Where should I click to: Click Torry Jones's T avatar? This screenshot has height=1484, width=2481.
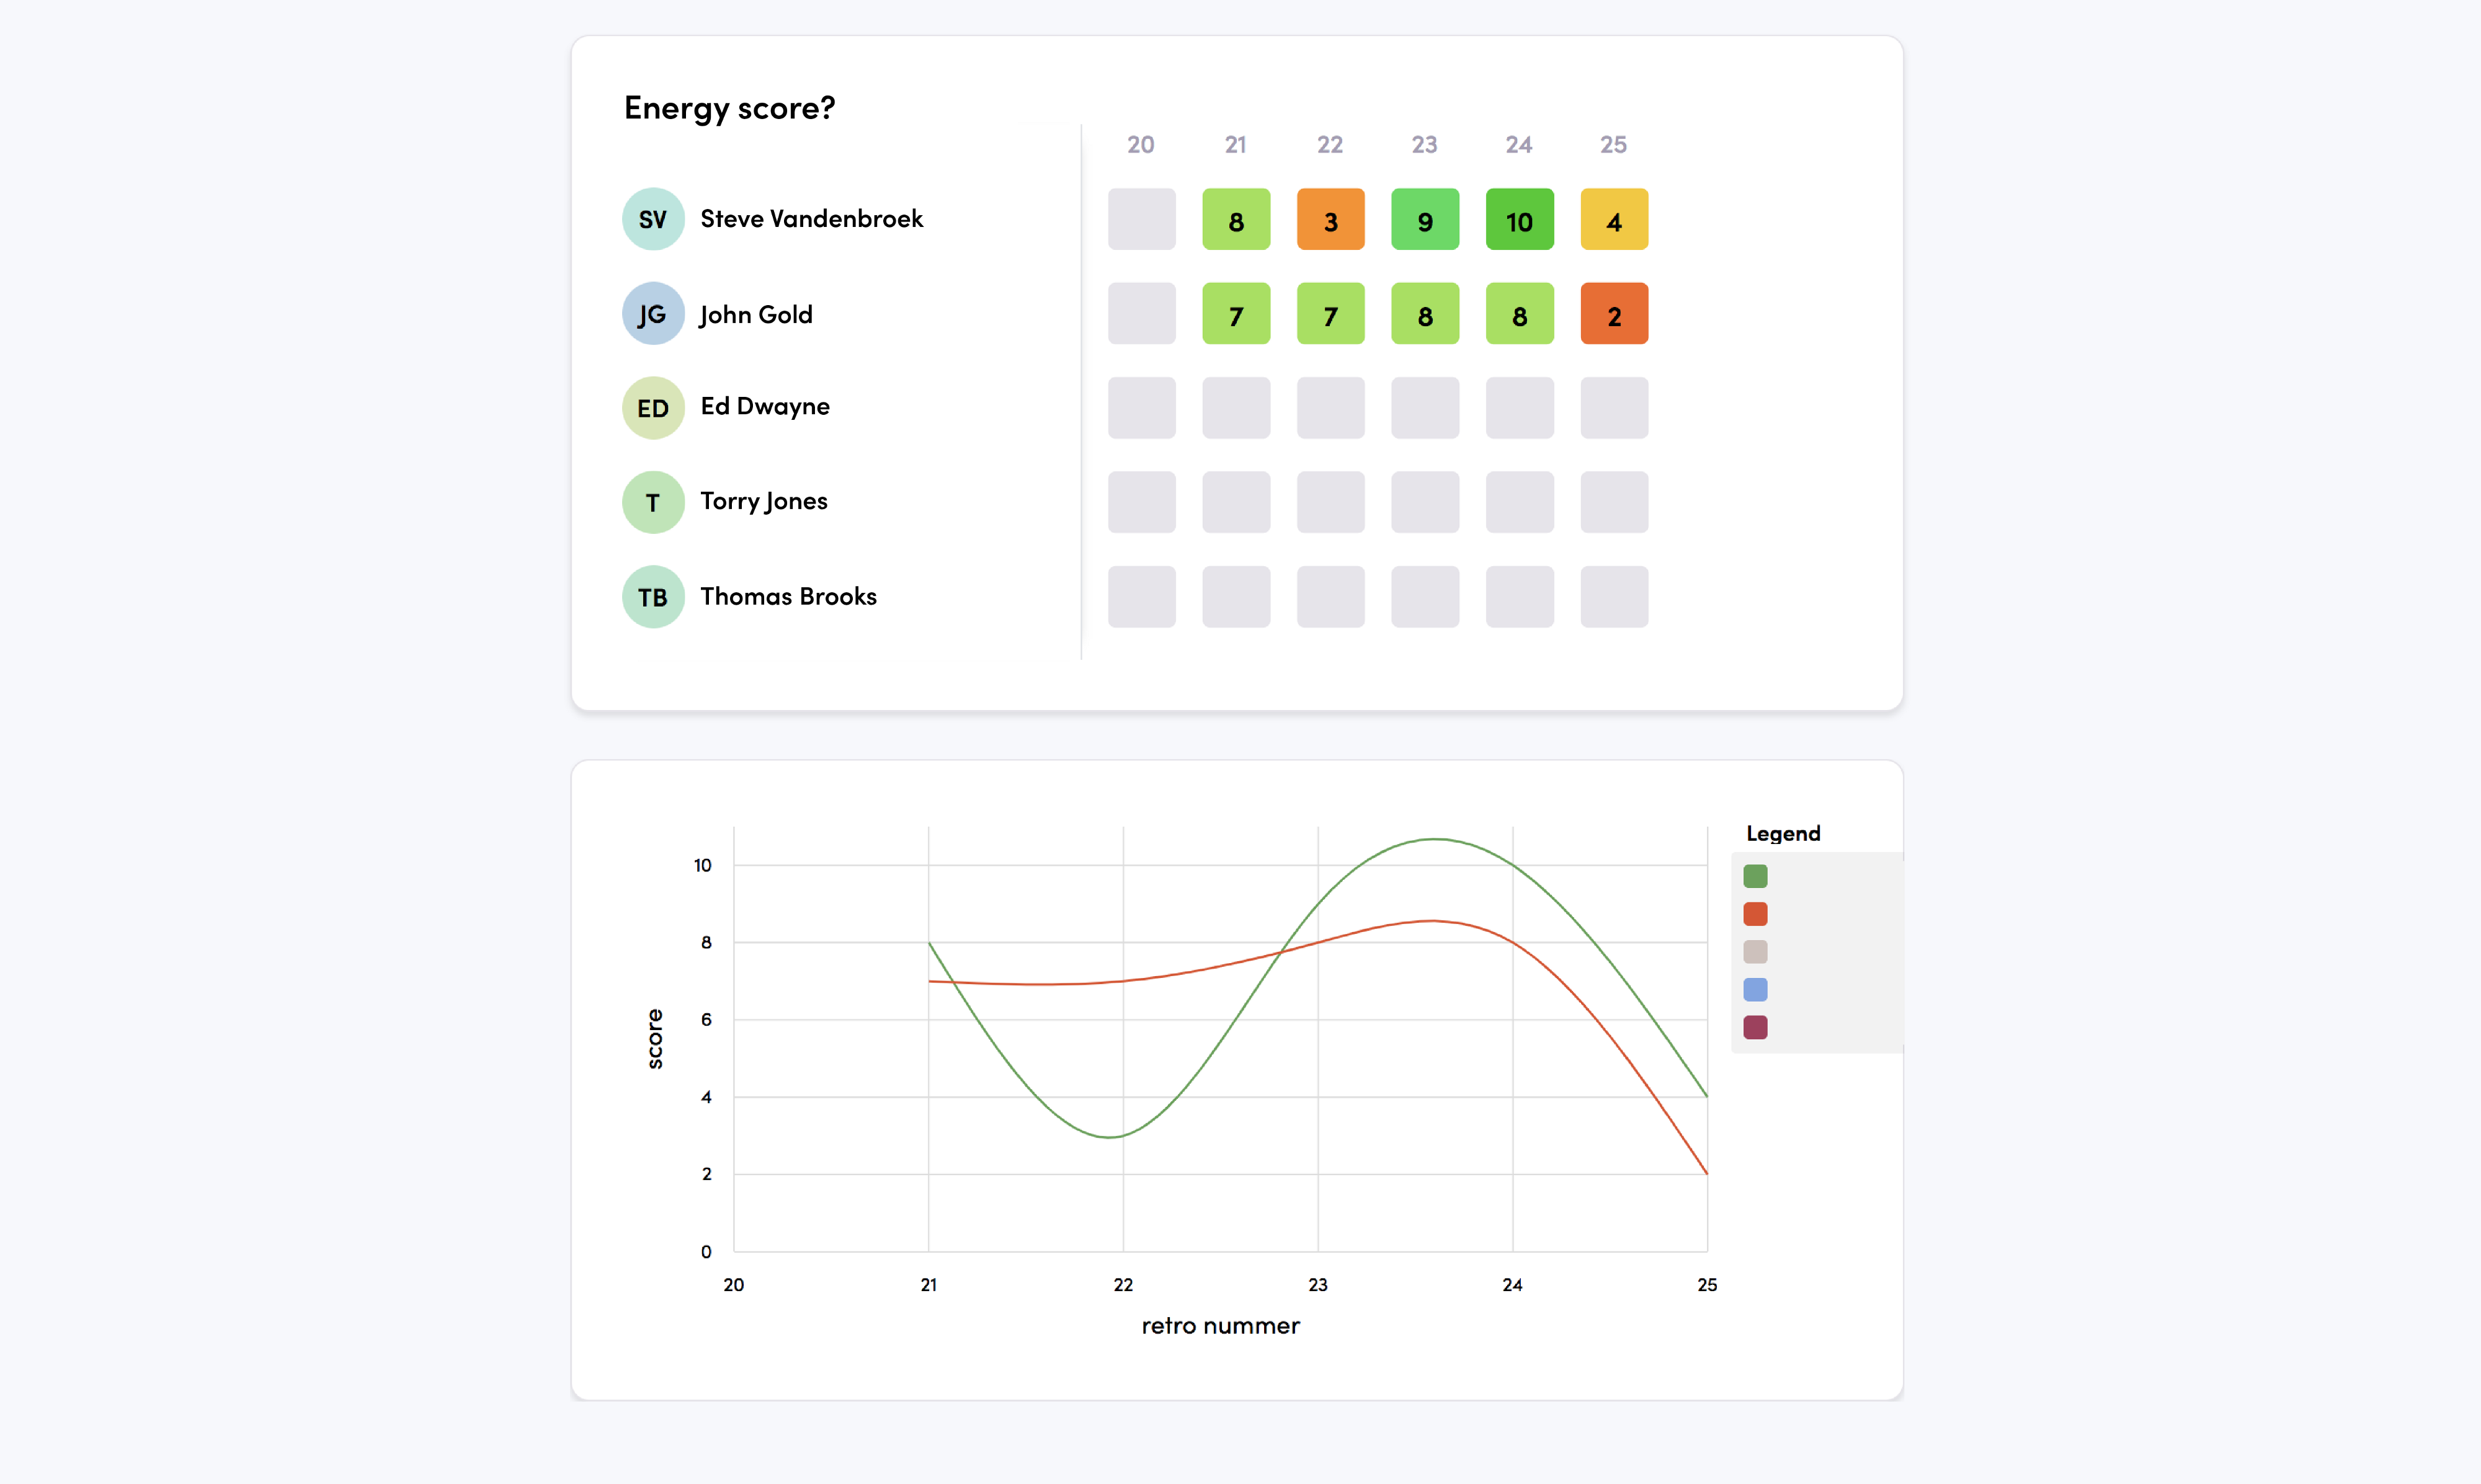[653, 502]
